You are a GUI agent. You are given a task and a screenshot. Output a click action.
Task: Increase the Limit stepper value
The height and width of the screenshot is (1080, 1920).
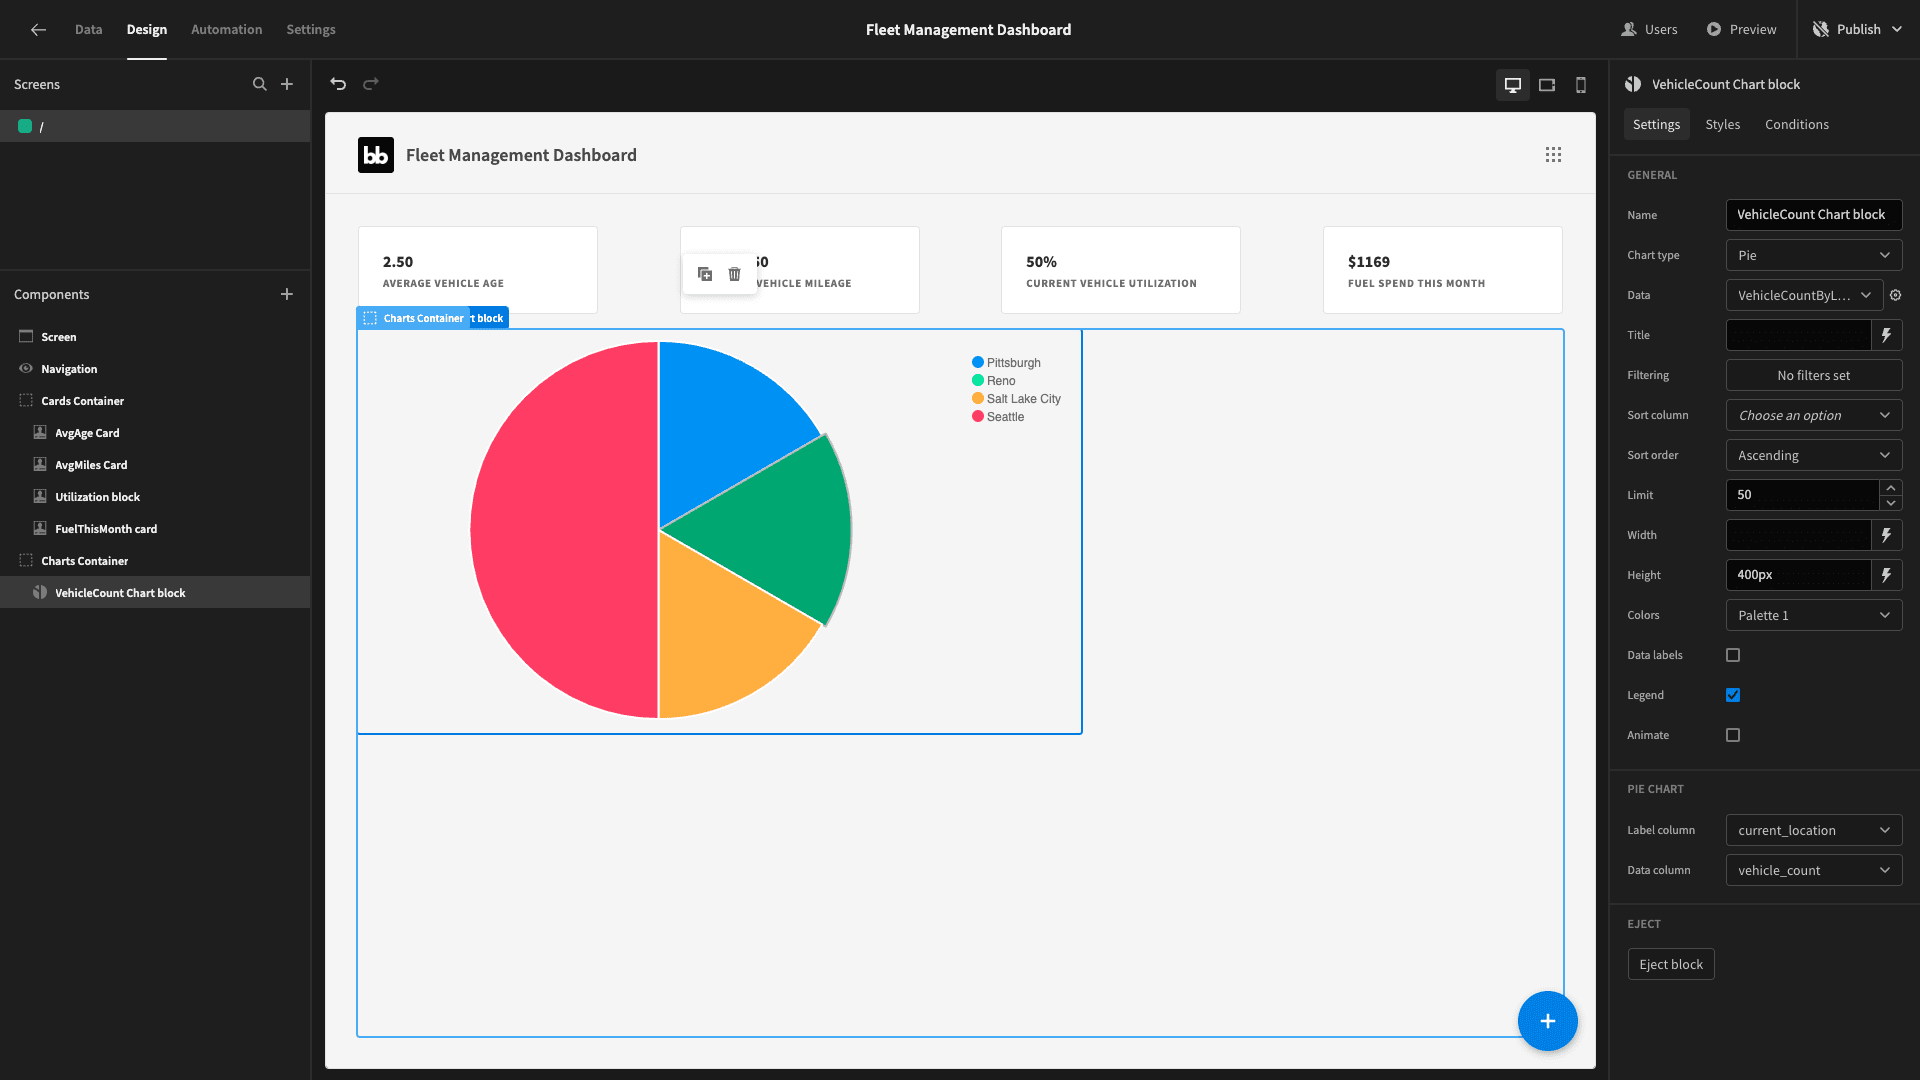(1890, 488)
